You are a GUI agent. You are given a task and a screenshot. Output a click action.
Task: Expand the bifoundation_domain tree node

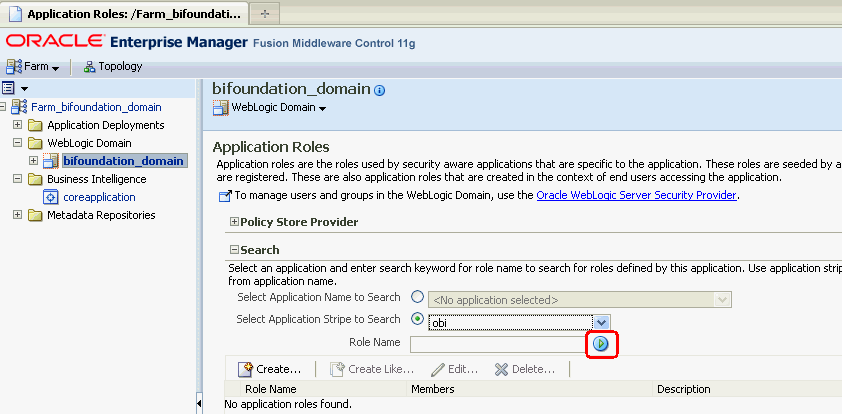[x=33, y=161]
